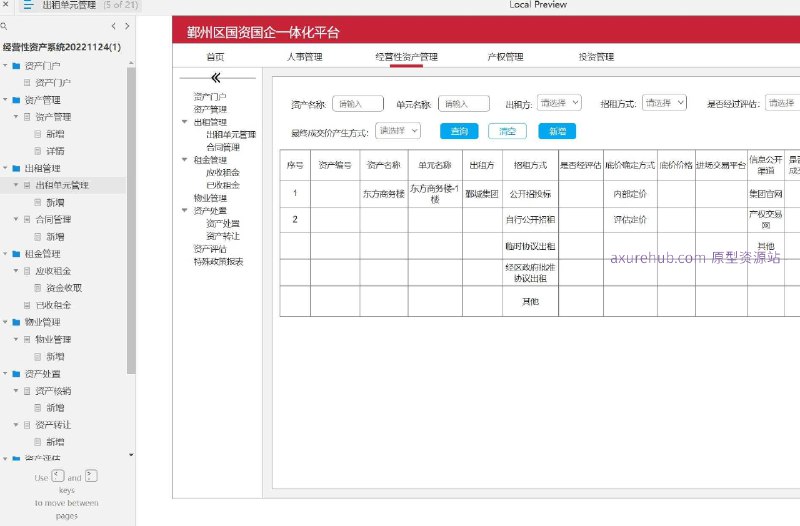This screenshot has height=526, width=800.
Task: Open 已收租金 in inner menu
Action: pyautogui.click(x=223, y=185)
